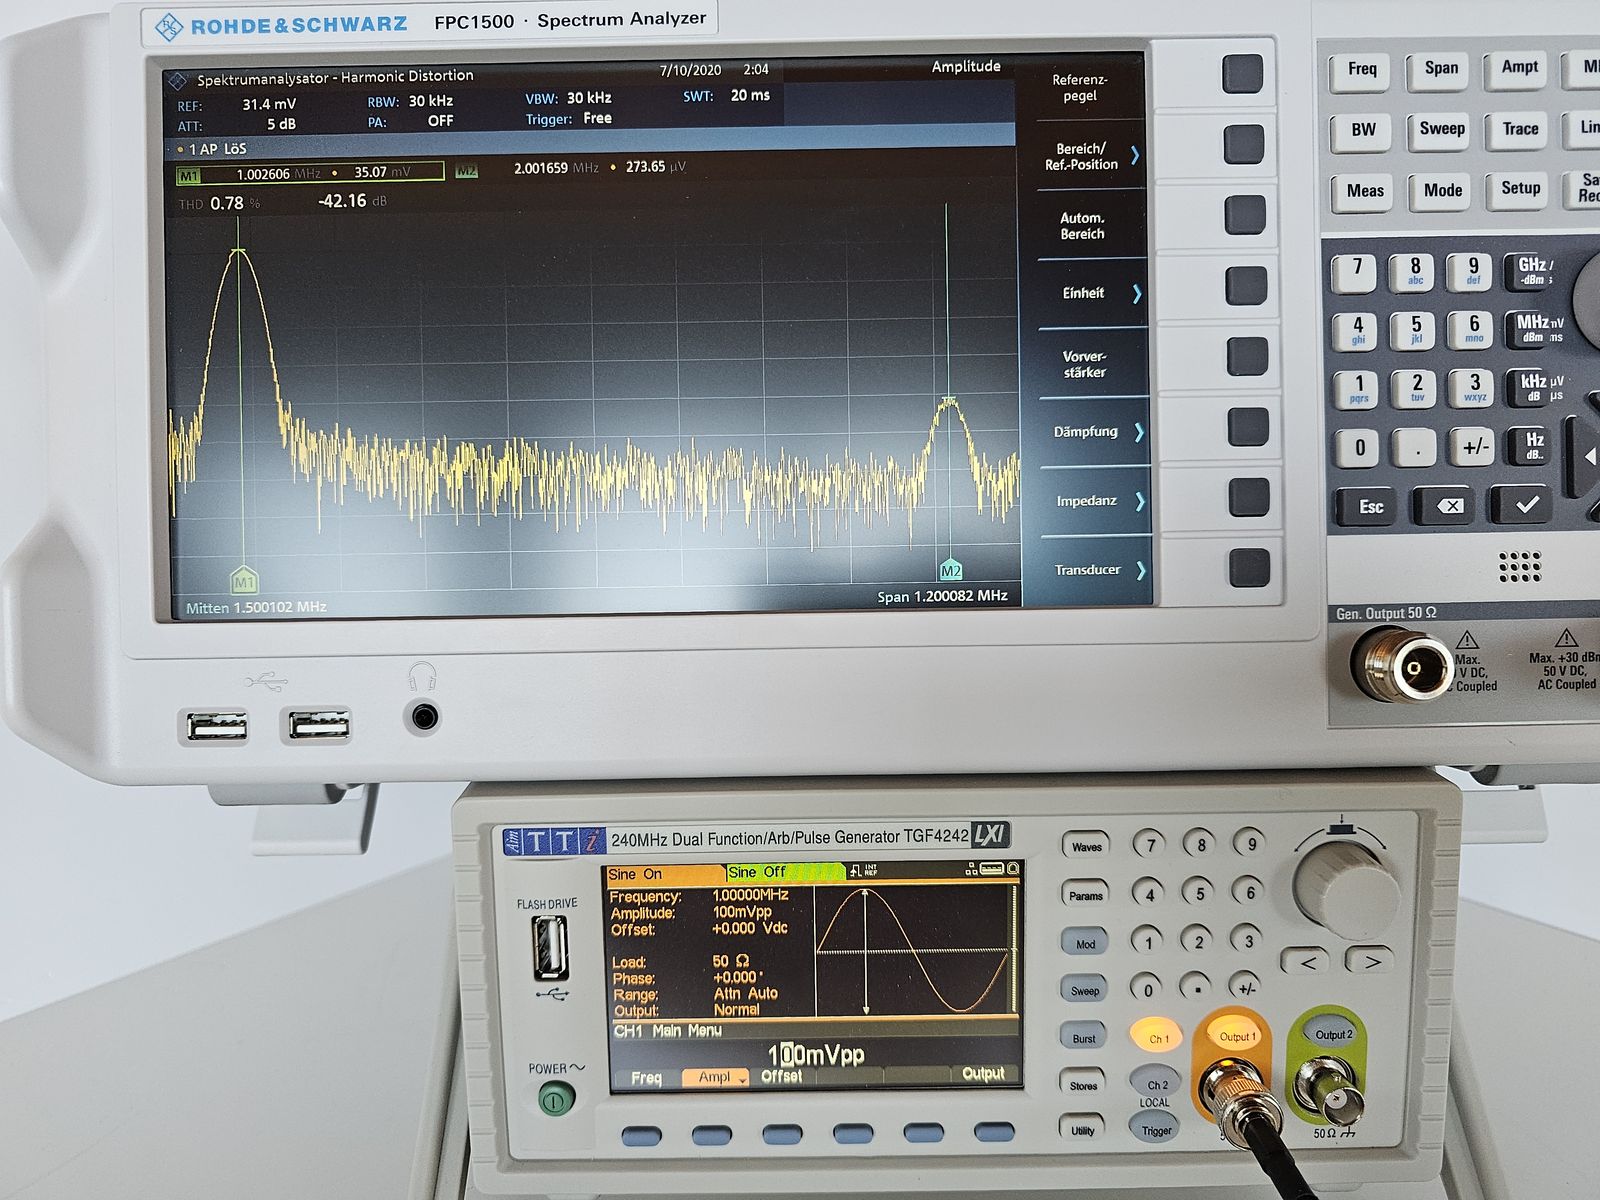Push the BW key on the analyzer
The image size is (1600, 1200).
(1362, 131)
